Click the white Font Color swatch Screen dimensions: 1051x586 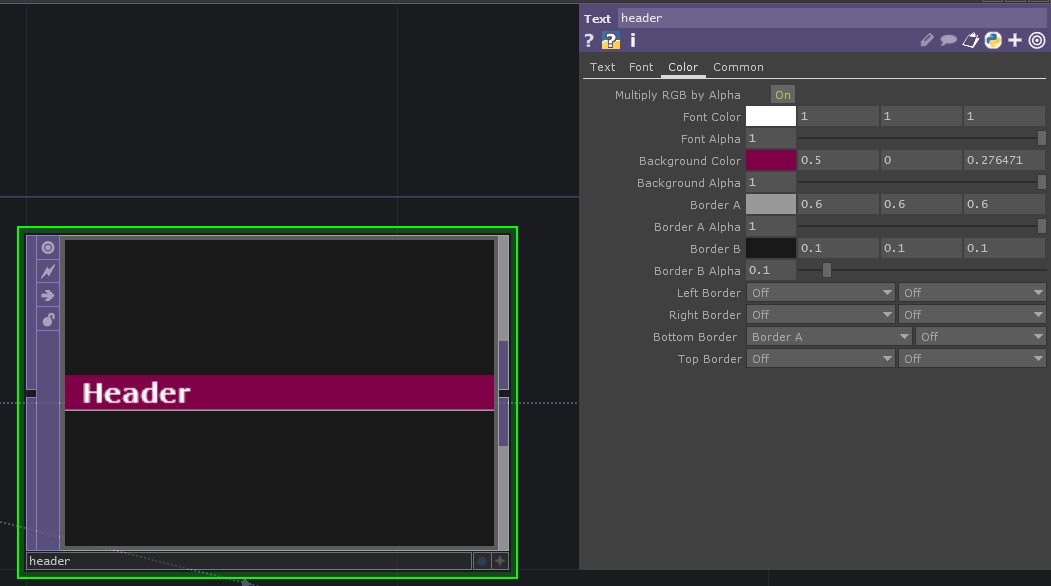tap(771, 117)
